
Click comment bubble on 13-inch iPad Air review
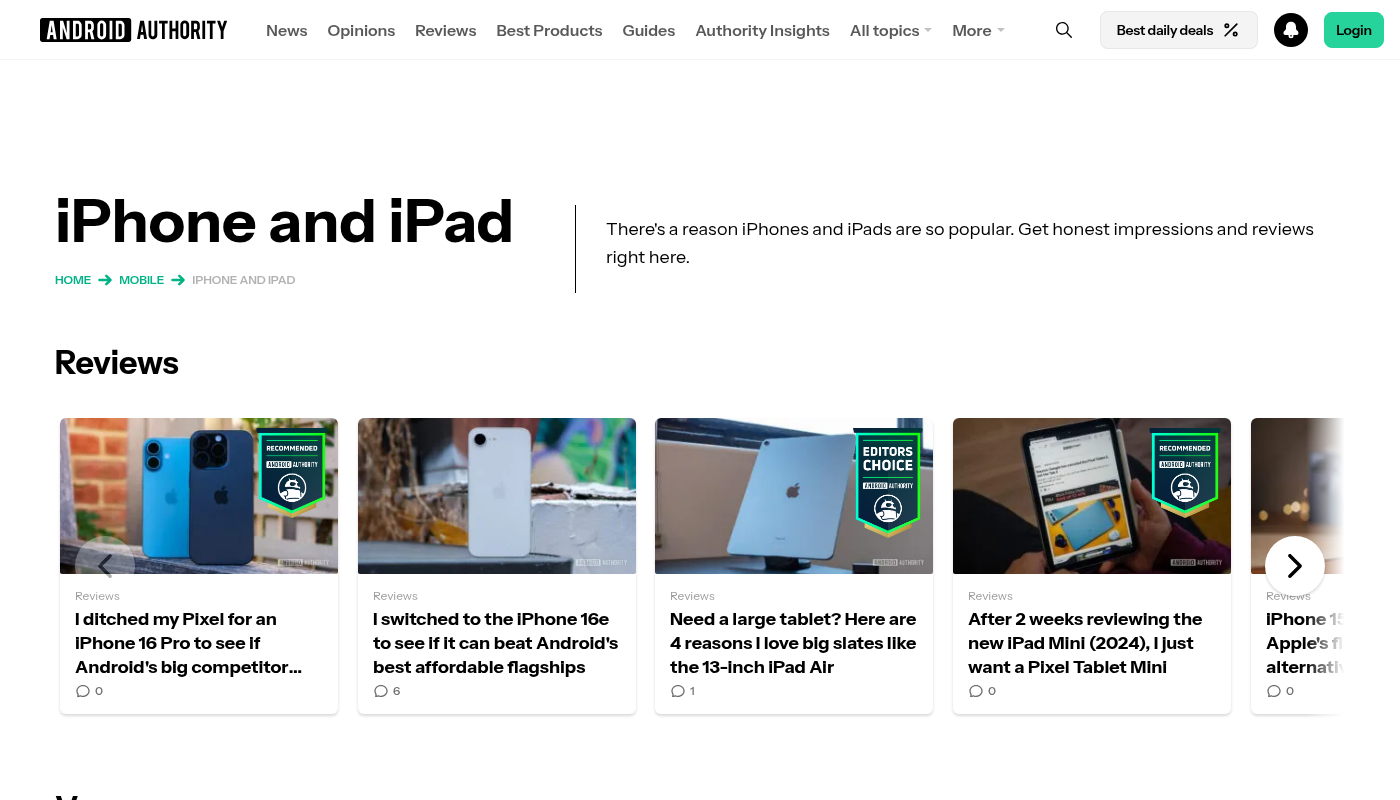[678, 691]
